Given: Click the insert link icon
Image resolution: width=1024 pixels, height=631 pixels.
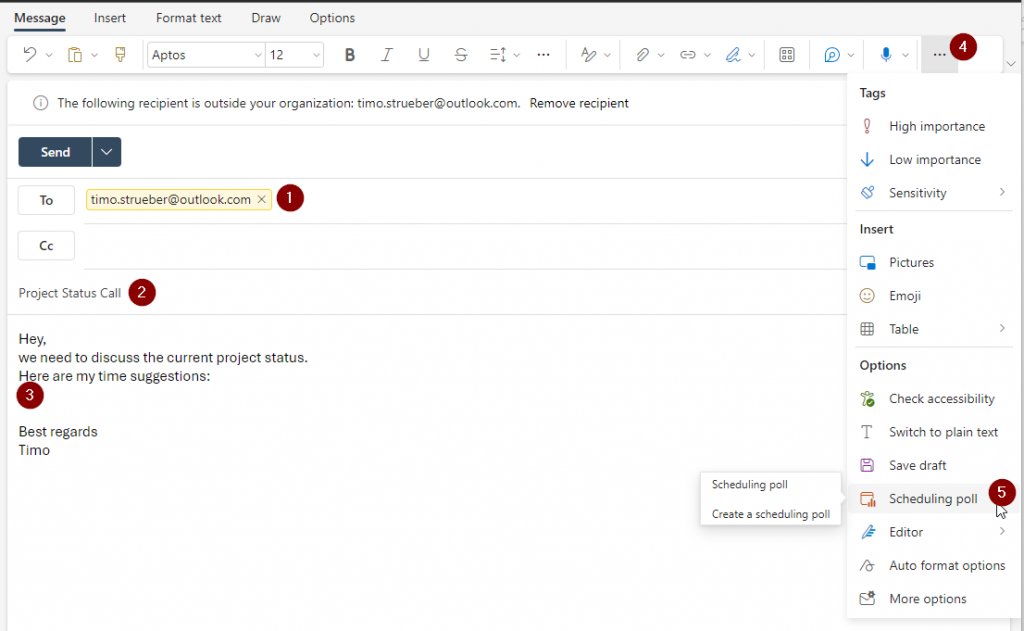Looking at the screenshot, I should point(687,55).
